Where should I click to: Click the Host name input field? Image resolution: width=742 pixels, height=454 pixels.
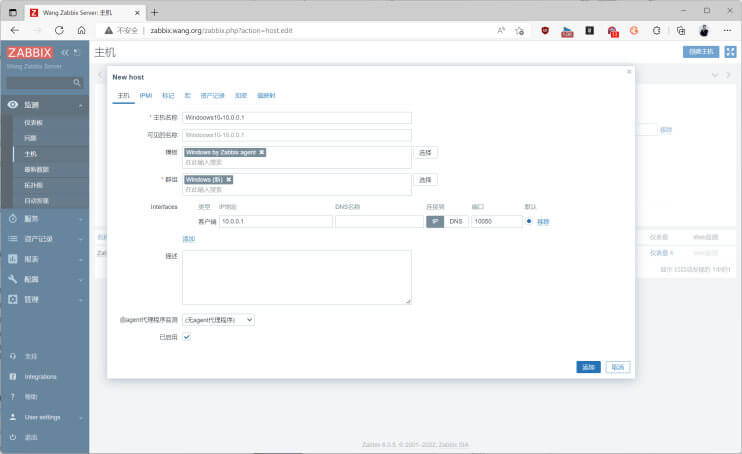pyautogui.click(x=297, y=117)
